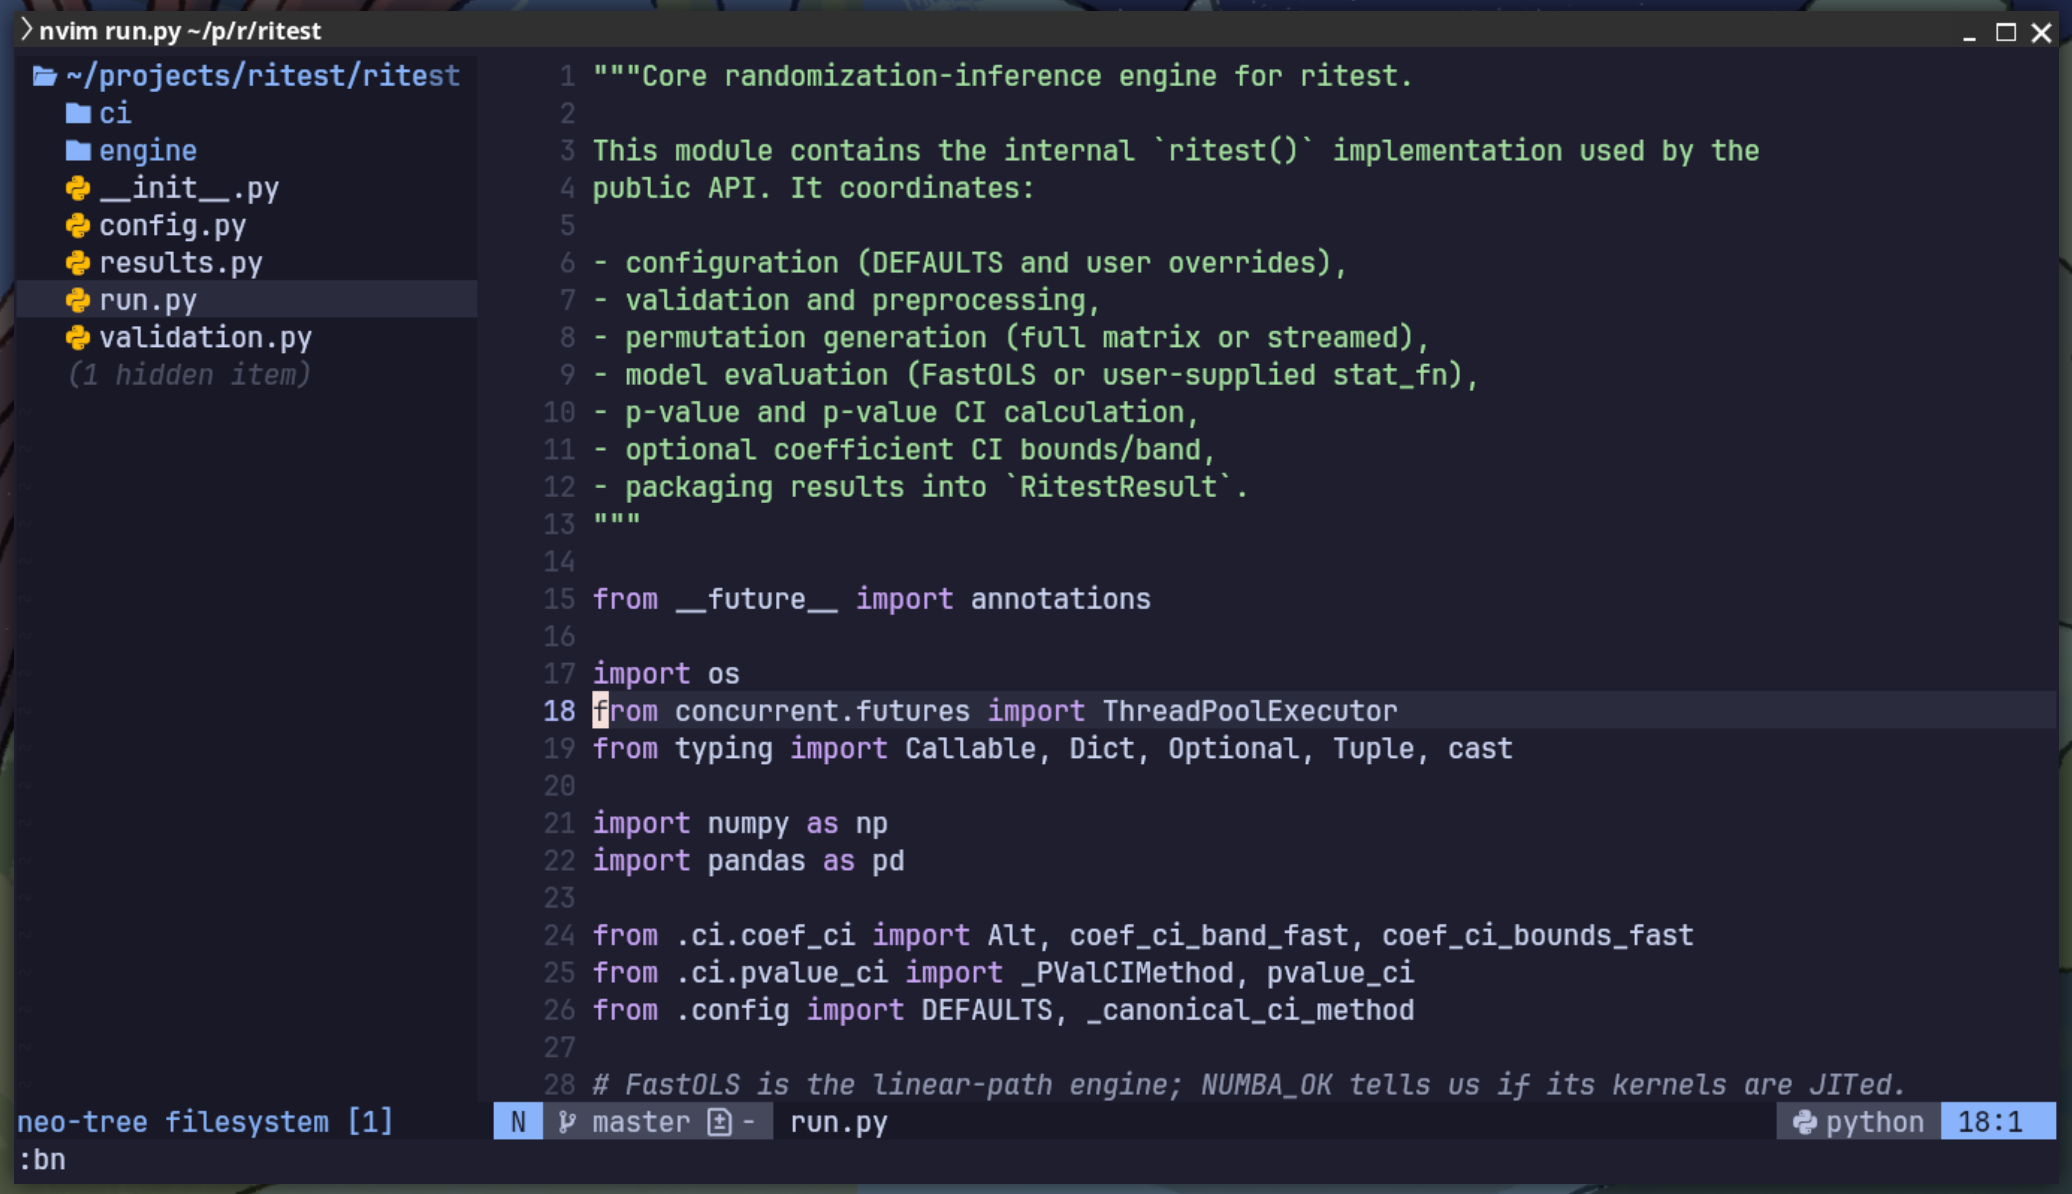Click the folder icon next to ci

(x=79, y=113)
